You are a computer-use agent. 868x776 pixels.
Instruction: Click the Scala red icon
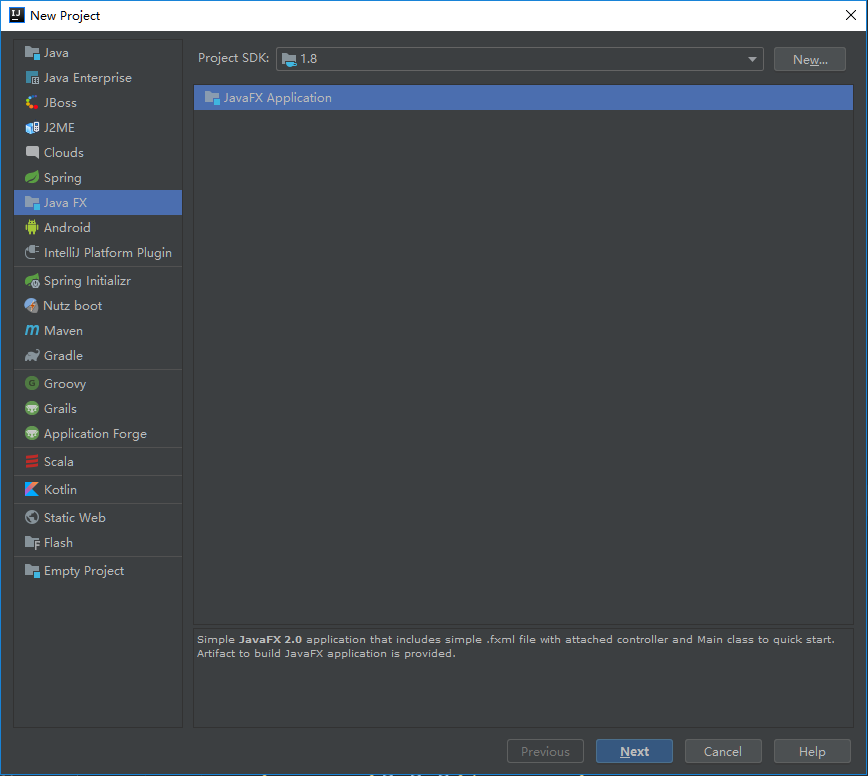point(32,462)
